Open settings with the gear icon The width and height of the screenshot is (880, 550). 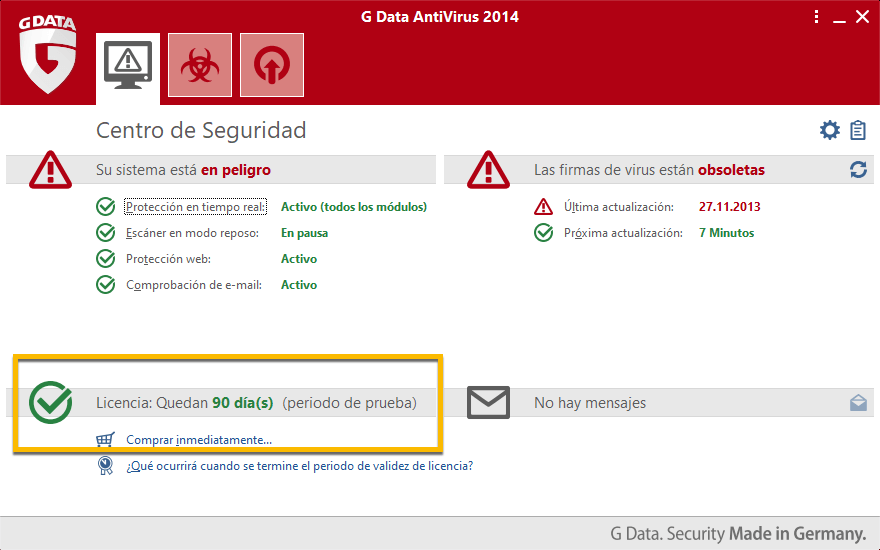click(829, 130)
